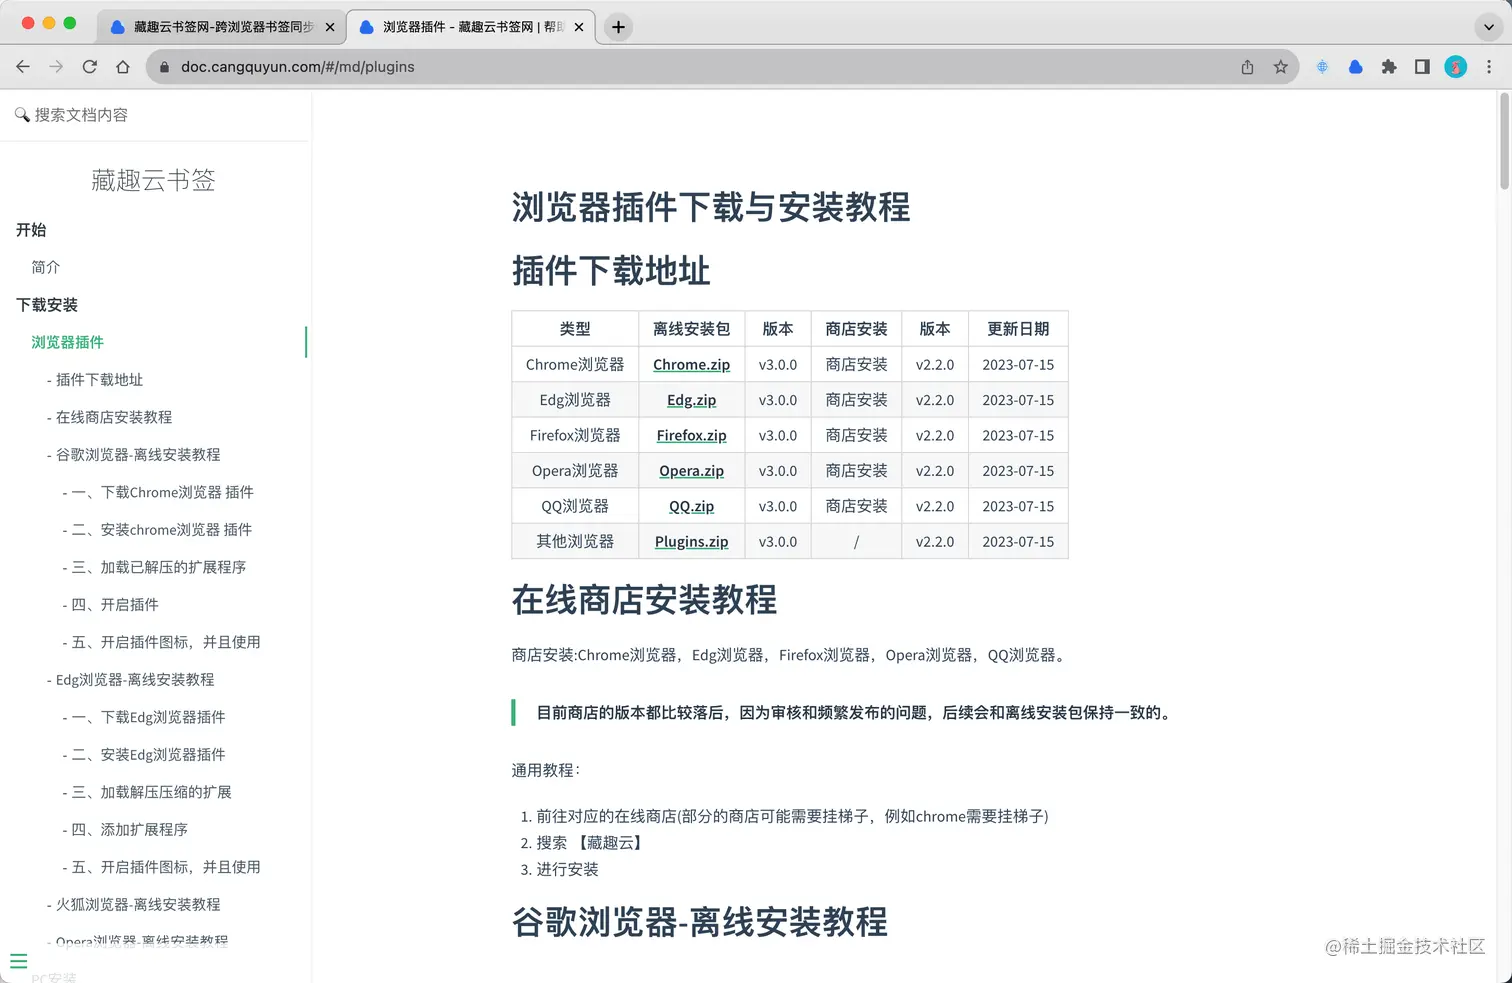The image size is (1512, 983).
Task: Open the tab search chevron dropdown
Action: pos(1489,27)
